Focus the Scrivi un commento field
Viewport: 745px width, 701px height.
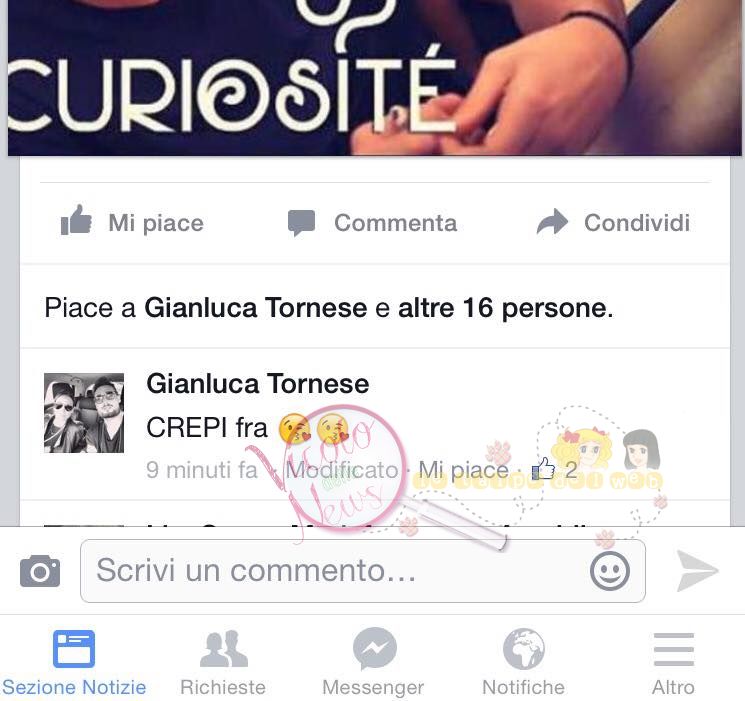pyautogui.click(x=363, y=571)
